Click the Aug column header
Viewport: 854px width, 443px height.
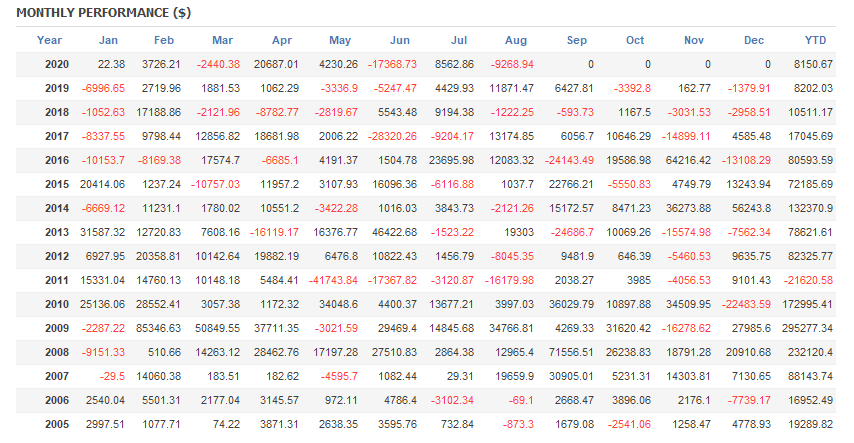[x=516, y=40]
